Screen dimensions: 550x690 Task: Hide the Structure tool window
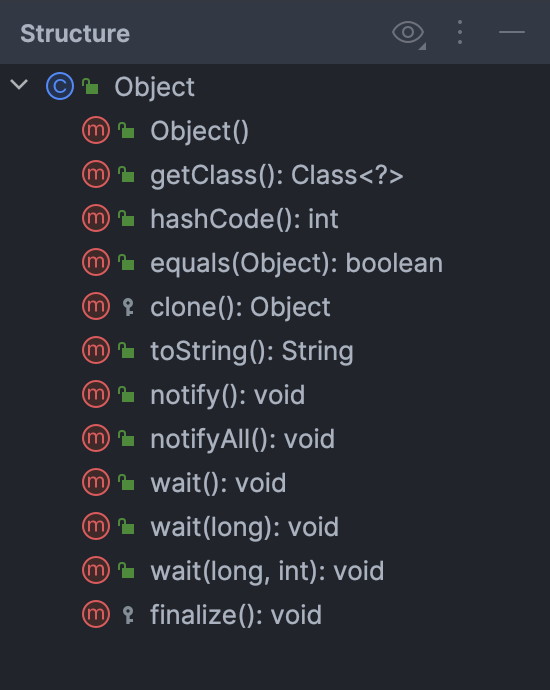(x=512, y=32)
